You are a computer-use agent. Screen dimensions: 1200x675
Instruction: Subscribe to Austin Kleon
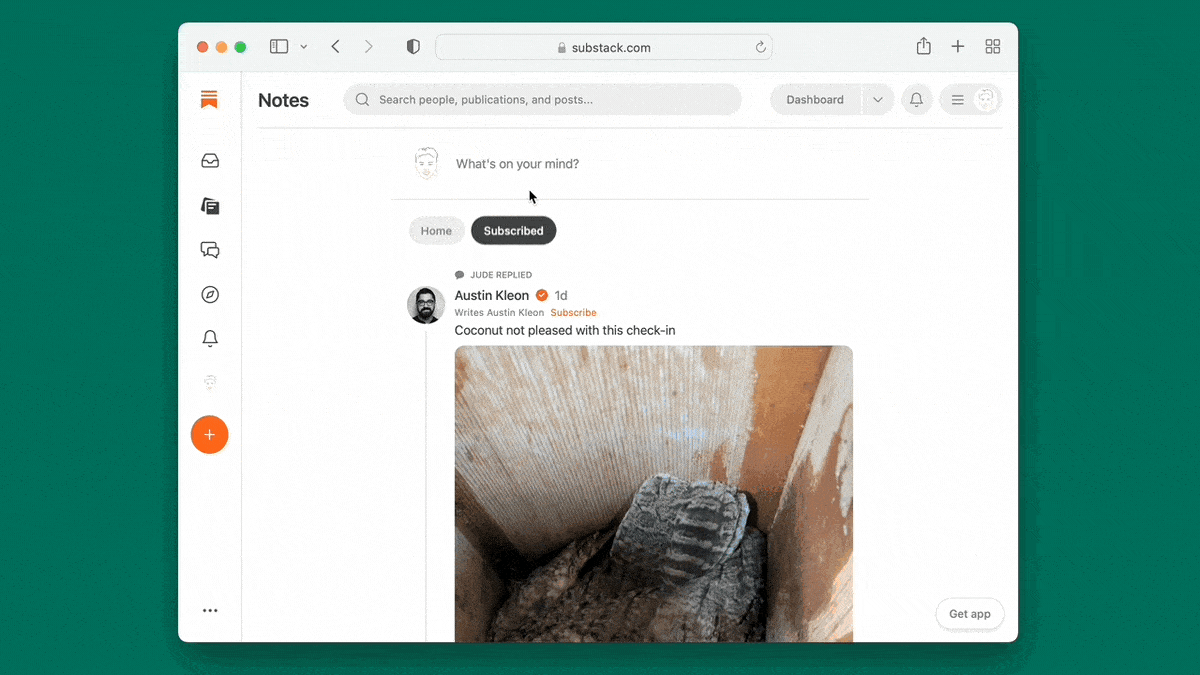pos(573,312)
